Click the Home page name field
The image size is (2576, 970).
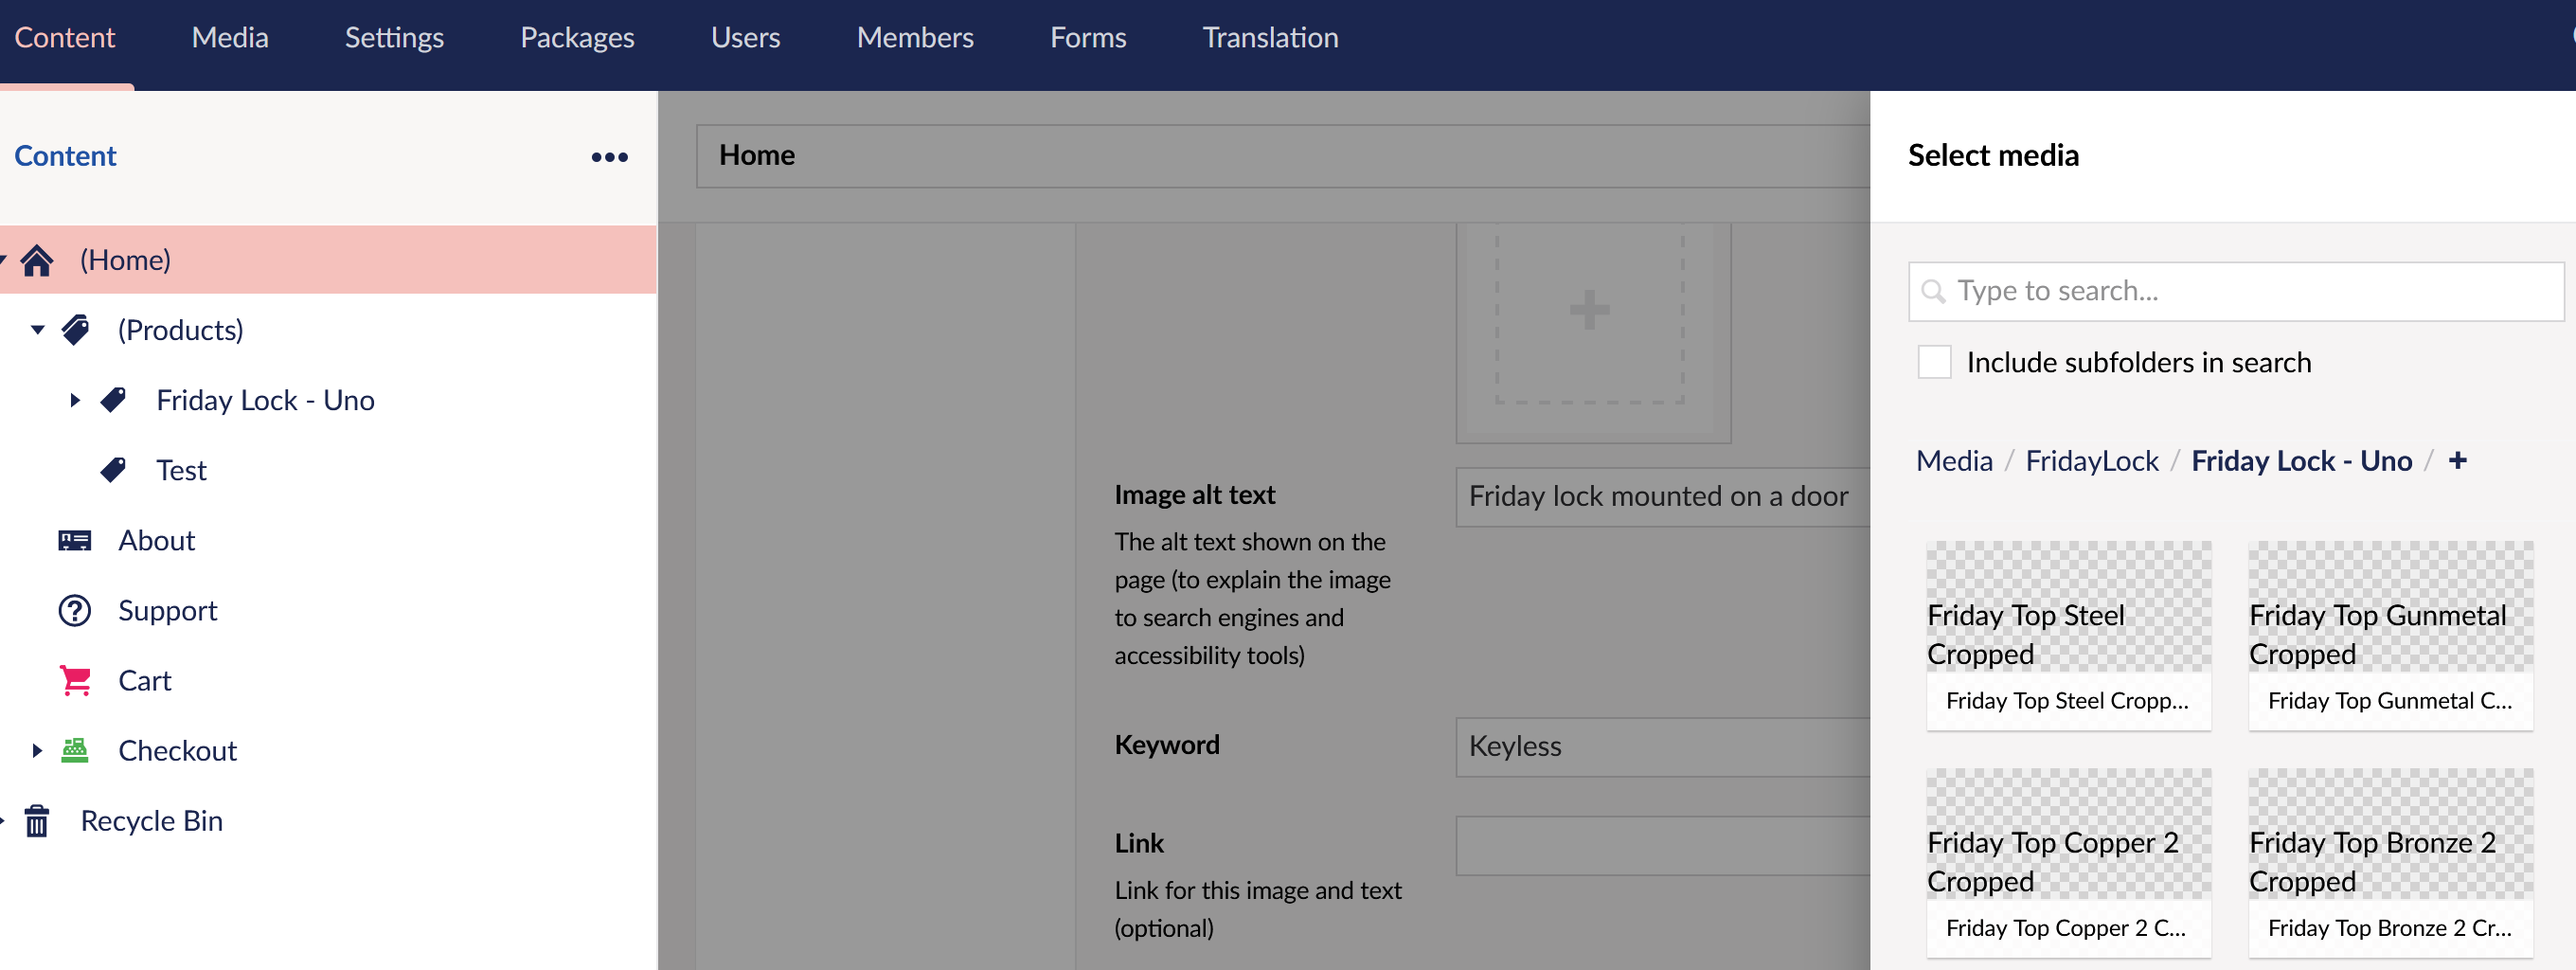click(x=1283, y=156)
